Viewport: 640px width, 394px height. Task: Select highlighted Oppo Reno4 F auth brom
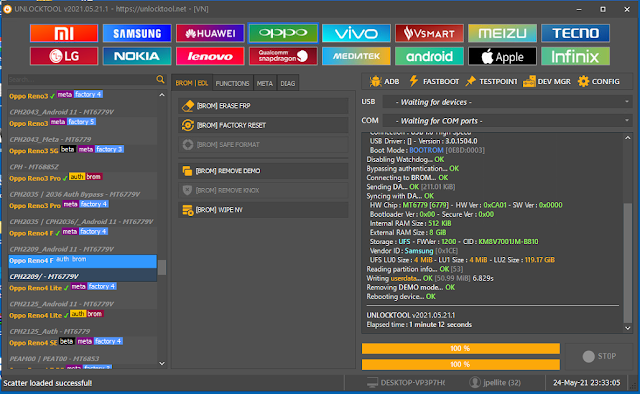click(x=82, y=268)
